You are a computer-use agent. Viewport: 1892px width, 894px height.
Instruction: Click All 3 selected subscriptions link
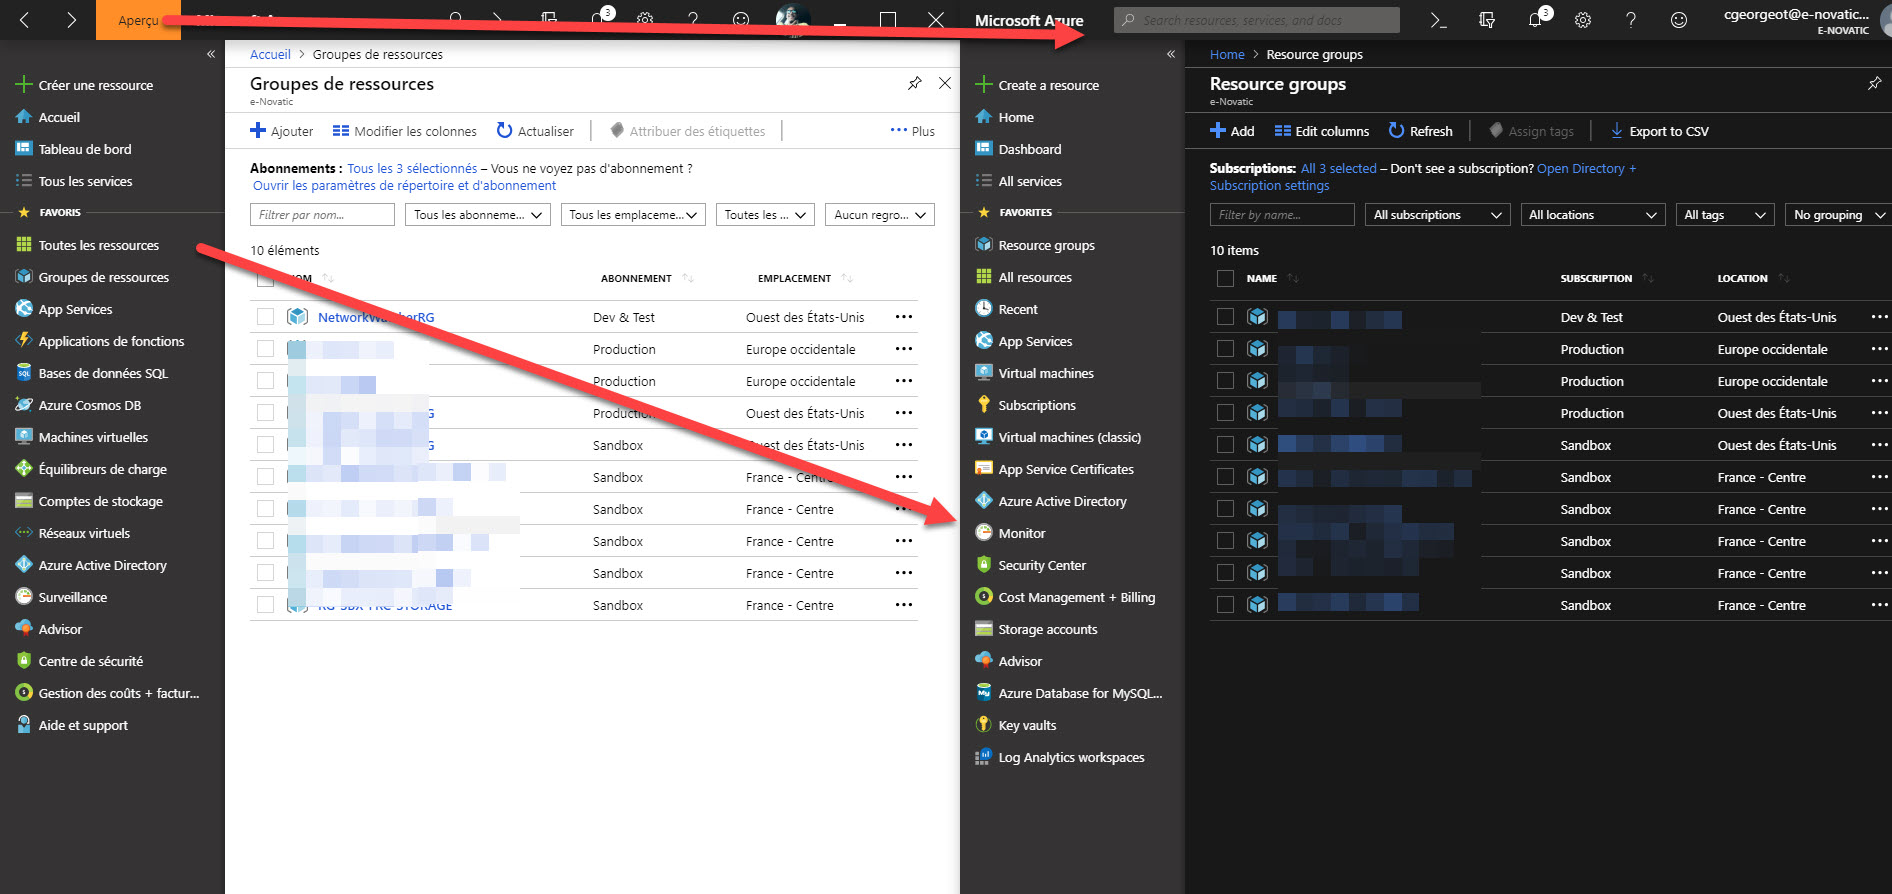(x=1339, y=169)
